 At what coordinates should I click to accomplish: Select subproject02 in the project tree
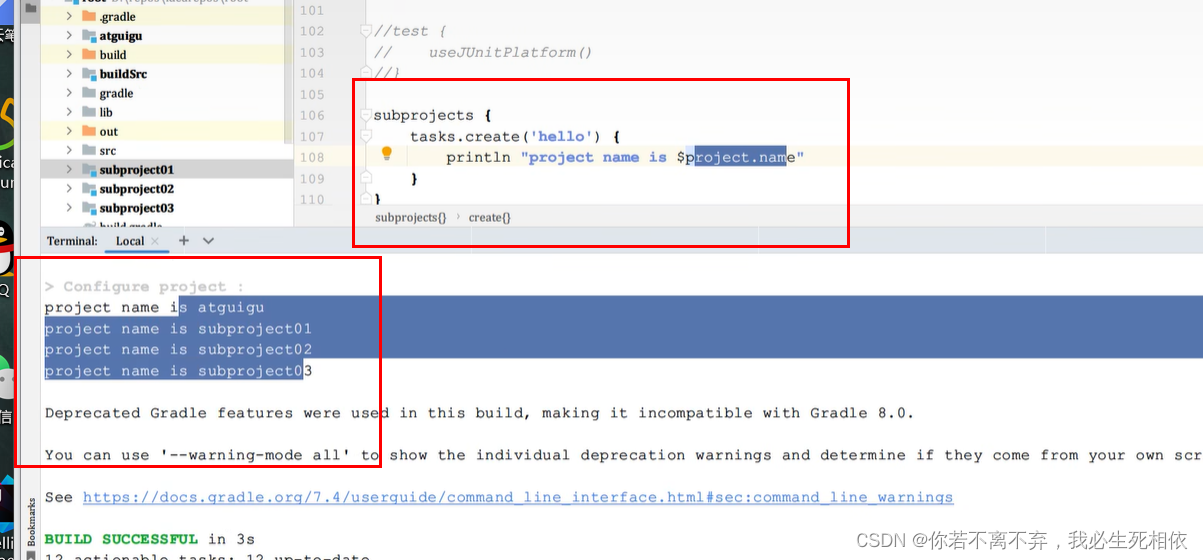(x=137, y=188)
